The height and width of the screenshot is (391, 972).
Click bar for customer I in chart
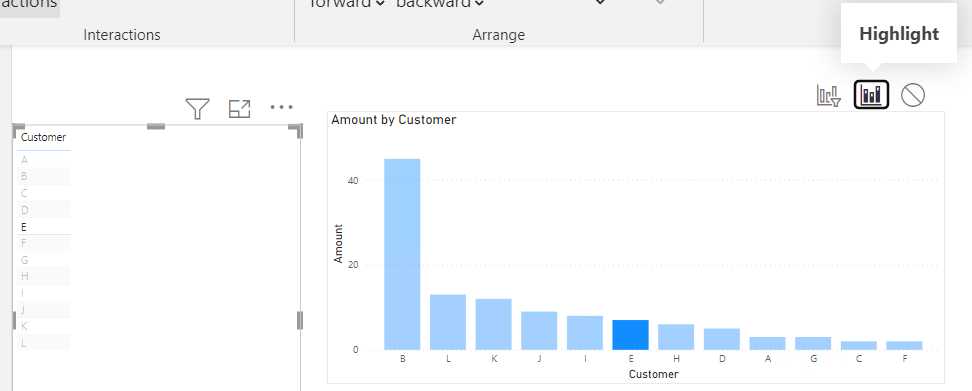pos(585,333)
